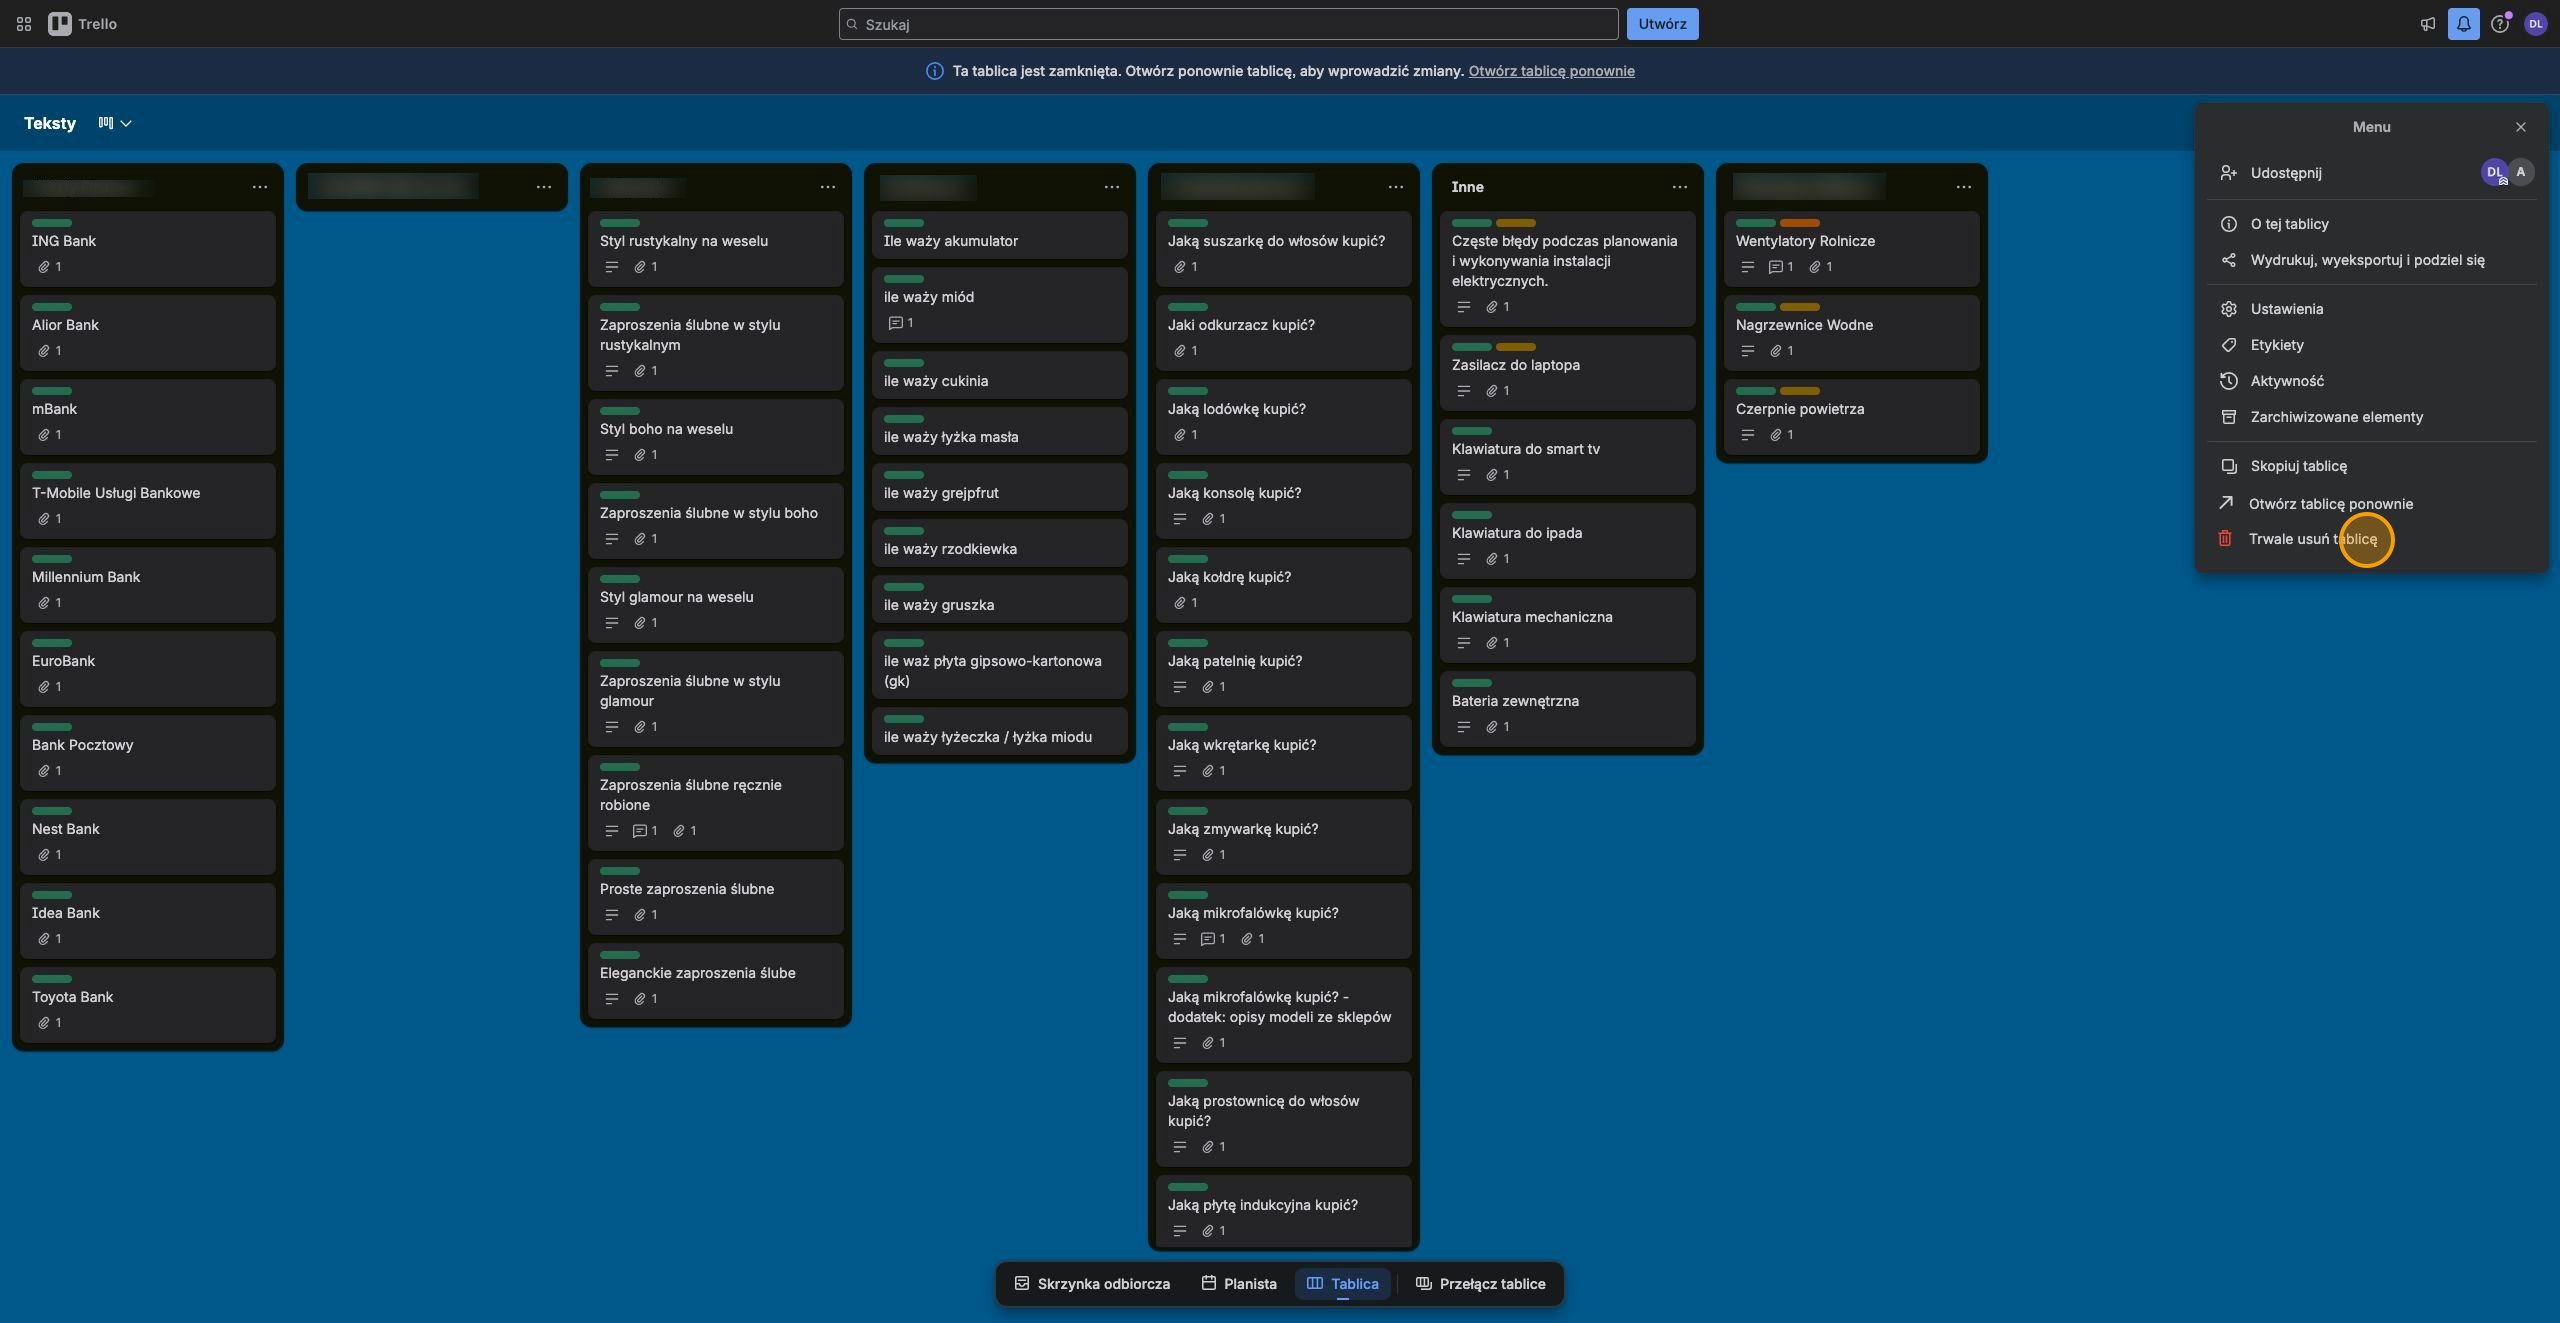Open list actions for Ile waży akumulator list
The image size is (2560, 1323).
[x=1111, y=187]
